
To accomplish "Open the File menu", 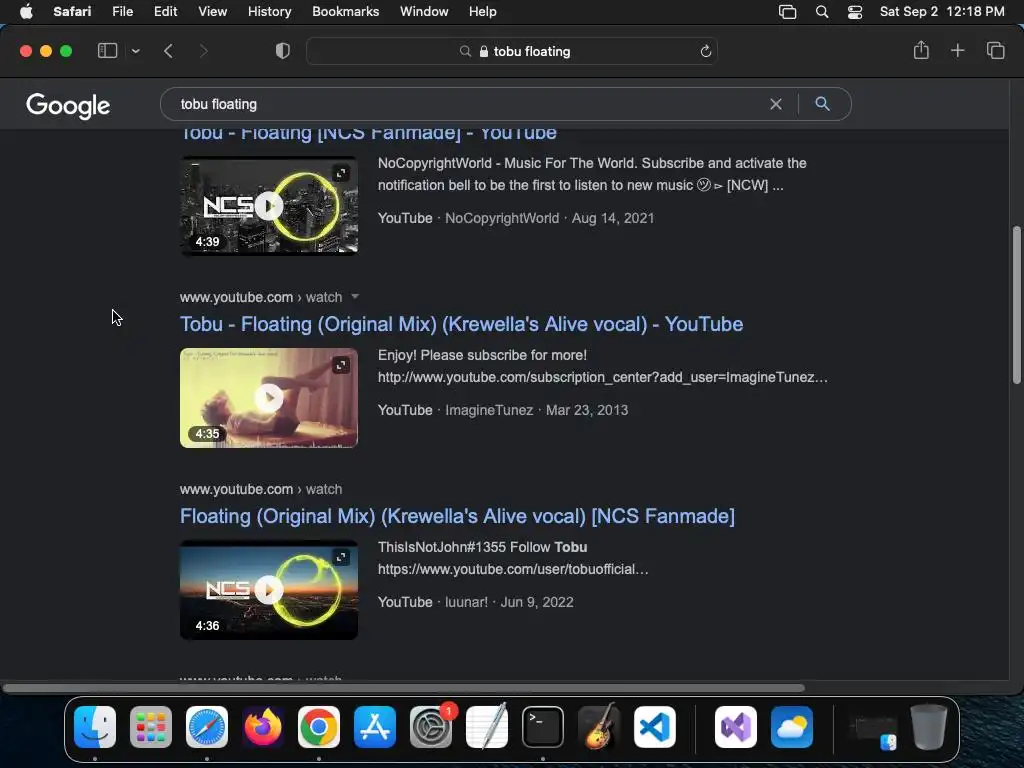I will coord(122,12).
